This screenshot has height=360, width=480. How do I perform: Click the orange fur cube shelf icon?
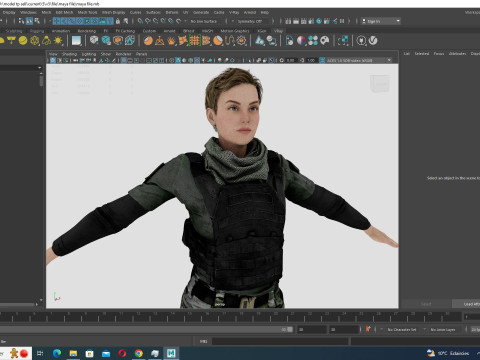[118, 41]
